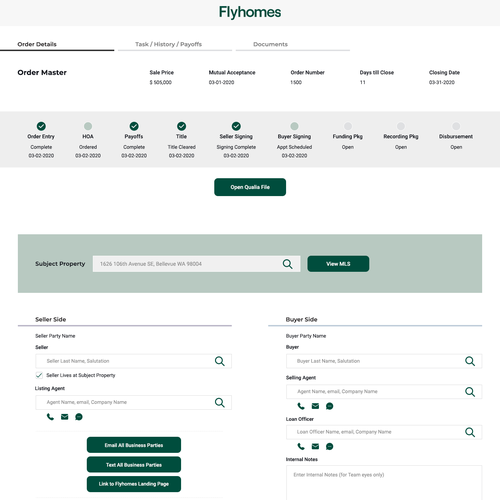Image resolution: width=500 pixels, height=500 pixels.
Task: Select the Payoffs complete checkmark icon
Action: [134, 126]
